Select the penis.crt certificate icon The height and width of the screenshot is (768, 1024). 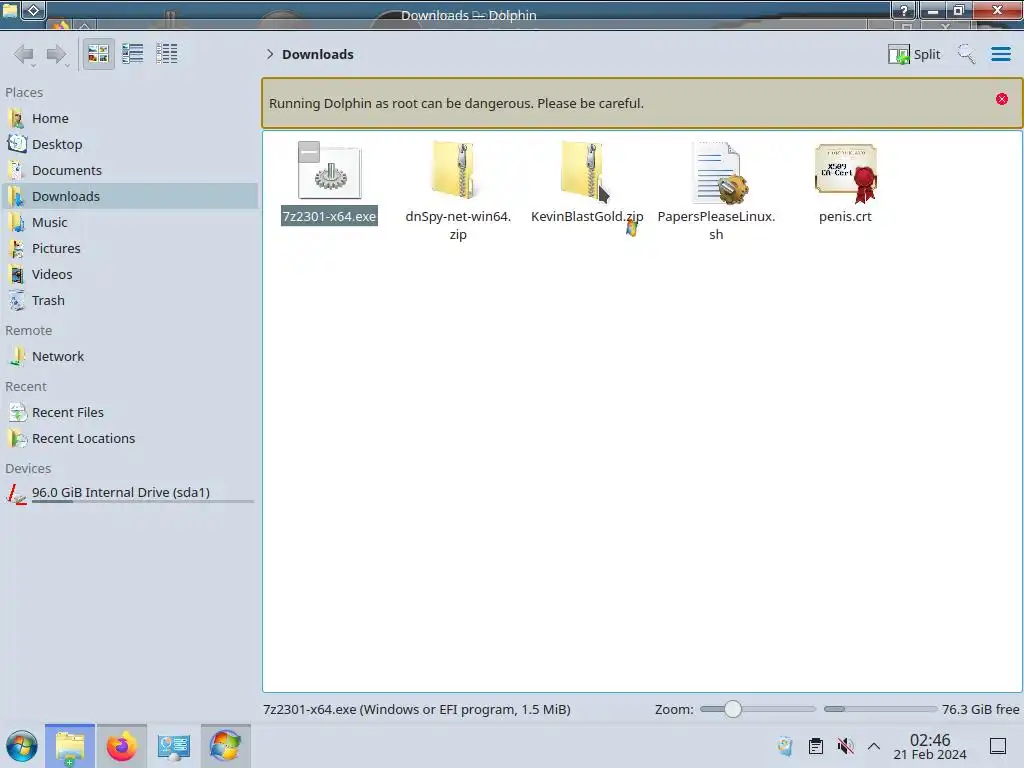(846, 173)
